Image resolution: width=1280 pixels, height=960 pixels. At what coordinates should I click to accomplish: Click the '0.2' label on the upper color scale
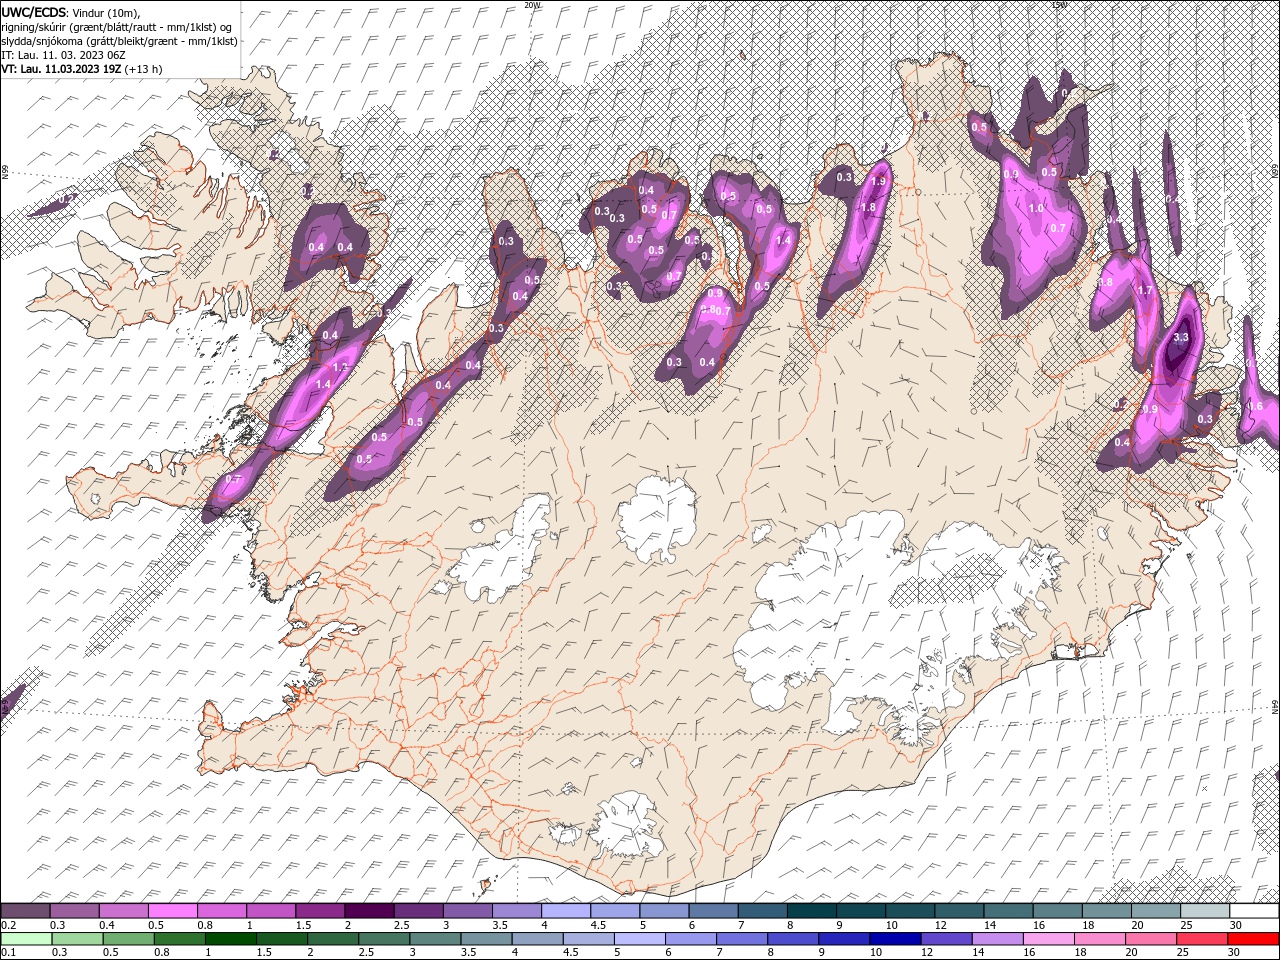[7, 925]
